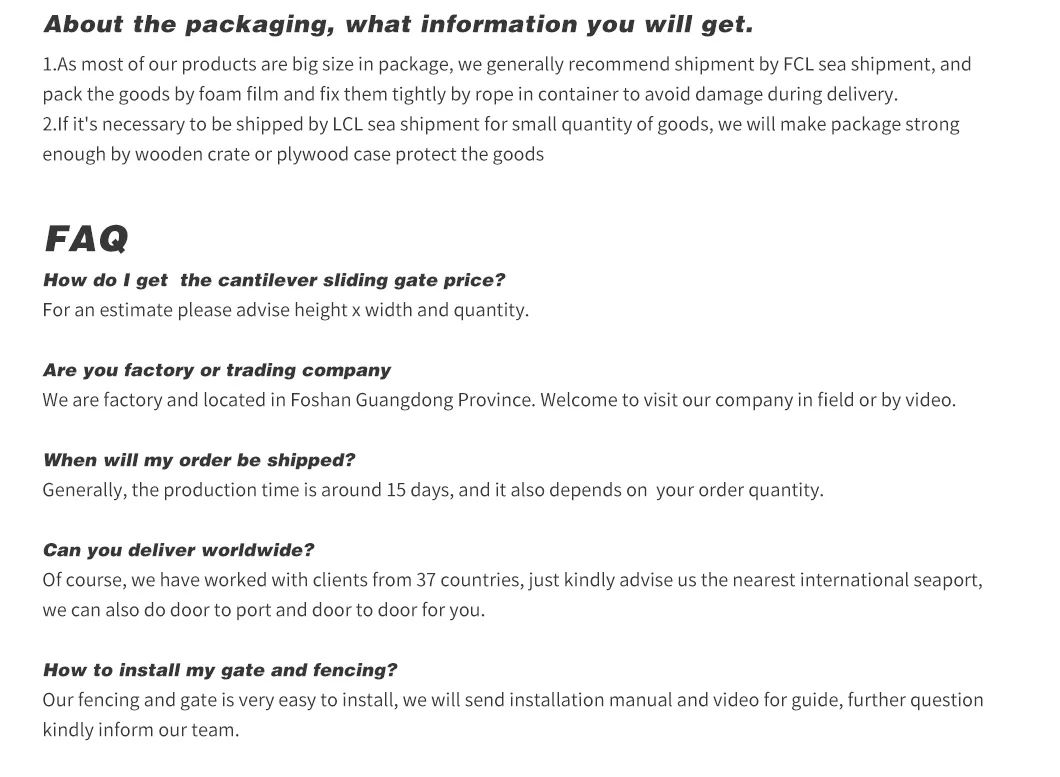
Task: Click the answer starting 'Generally, the production time'
Action: click(x=432, y=490)
